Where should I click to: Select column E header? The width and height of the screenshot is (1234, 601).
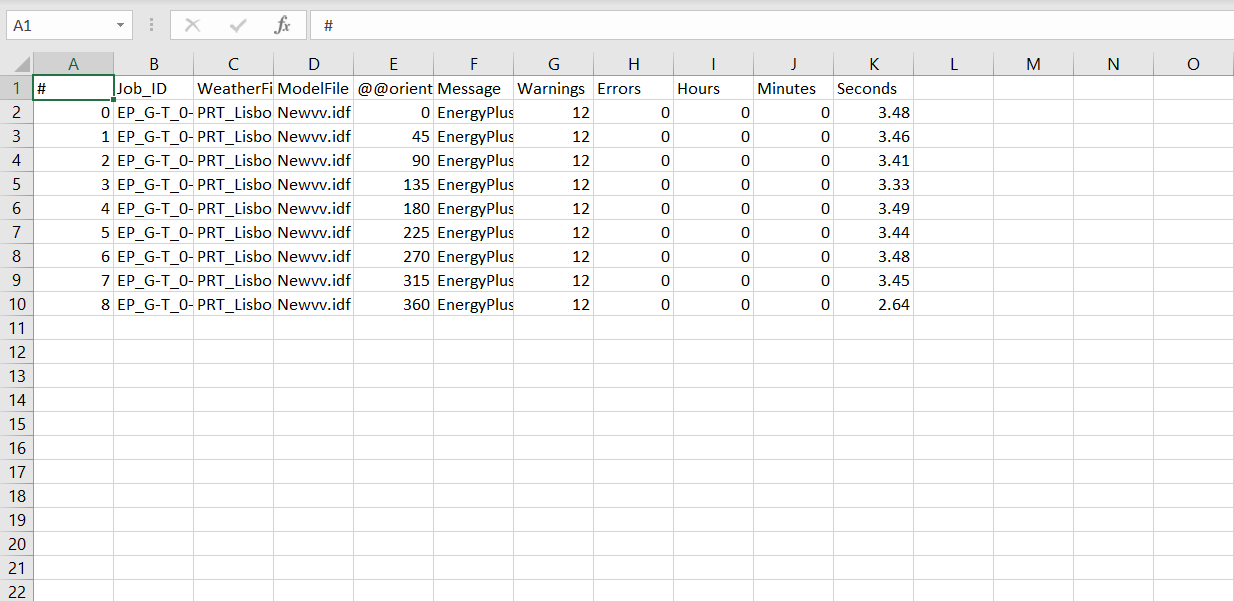[393, 64]
